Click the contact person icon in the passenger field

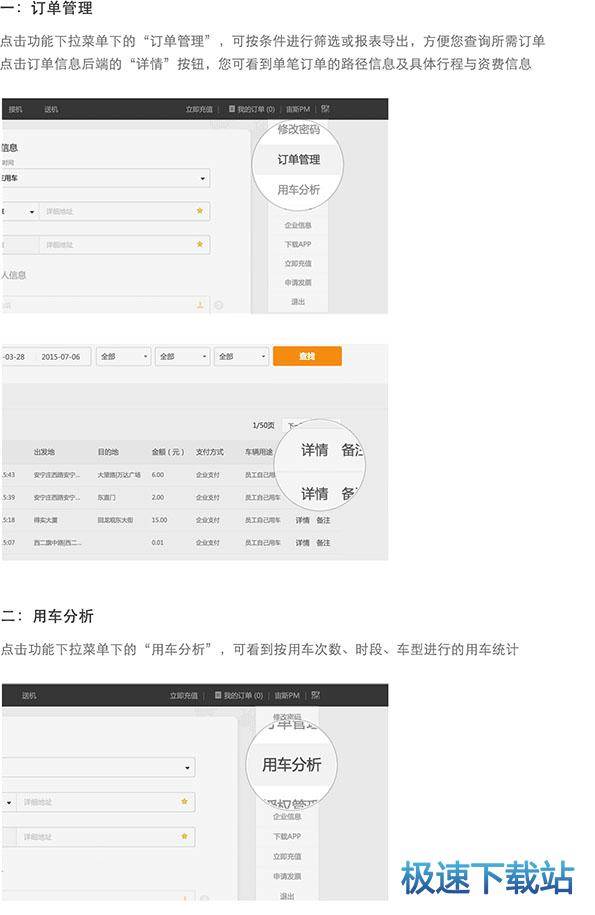(x=200, y=305)
